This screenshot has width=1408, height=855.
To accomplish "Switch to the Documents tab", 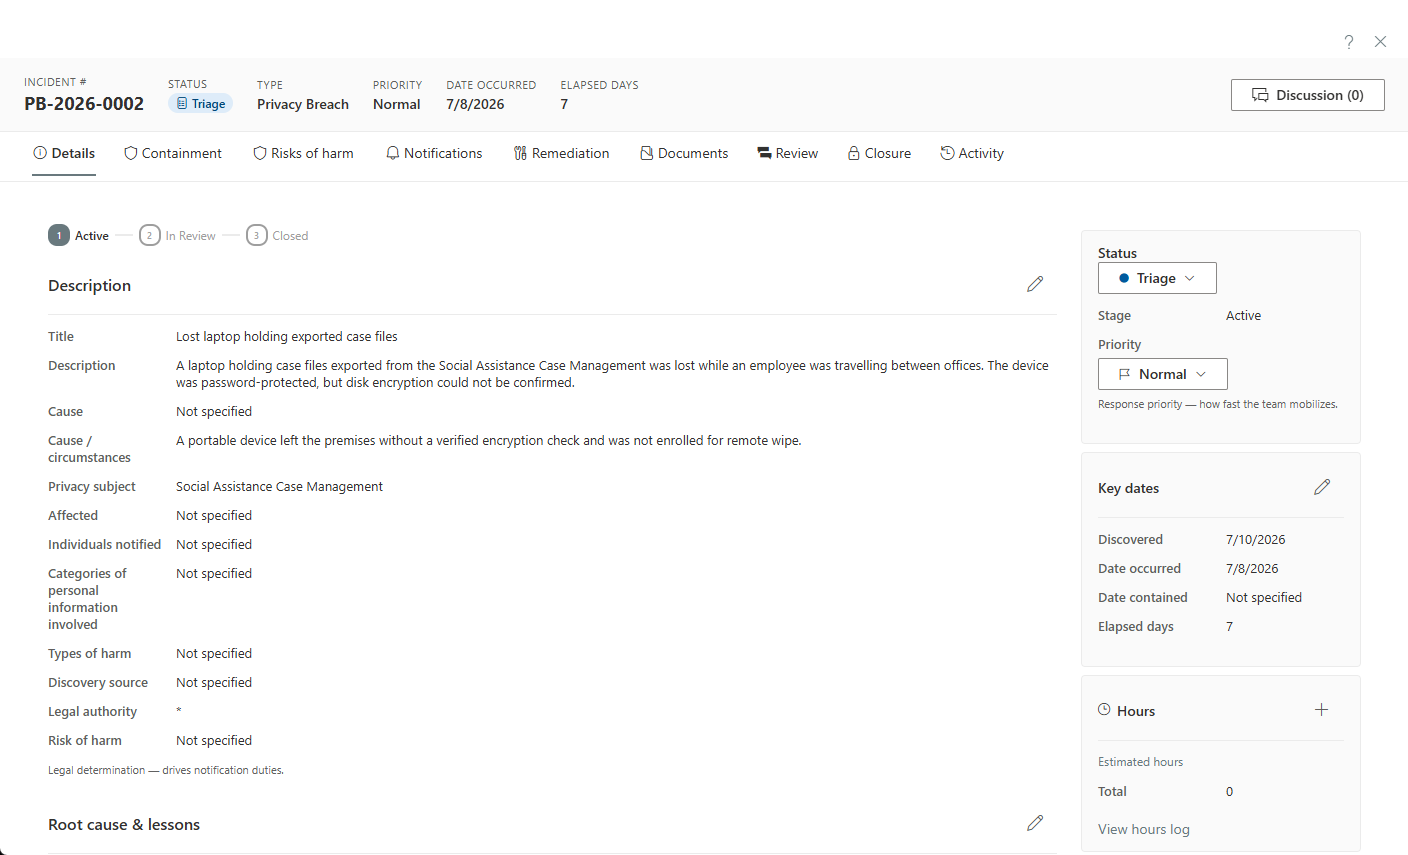I will tap(684, 153).
